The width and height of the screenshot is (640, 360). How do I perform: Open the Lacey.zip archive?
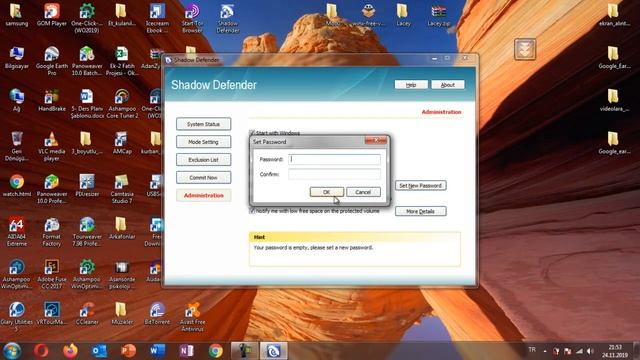pos(438,15)
